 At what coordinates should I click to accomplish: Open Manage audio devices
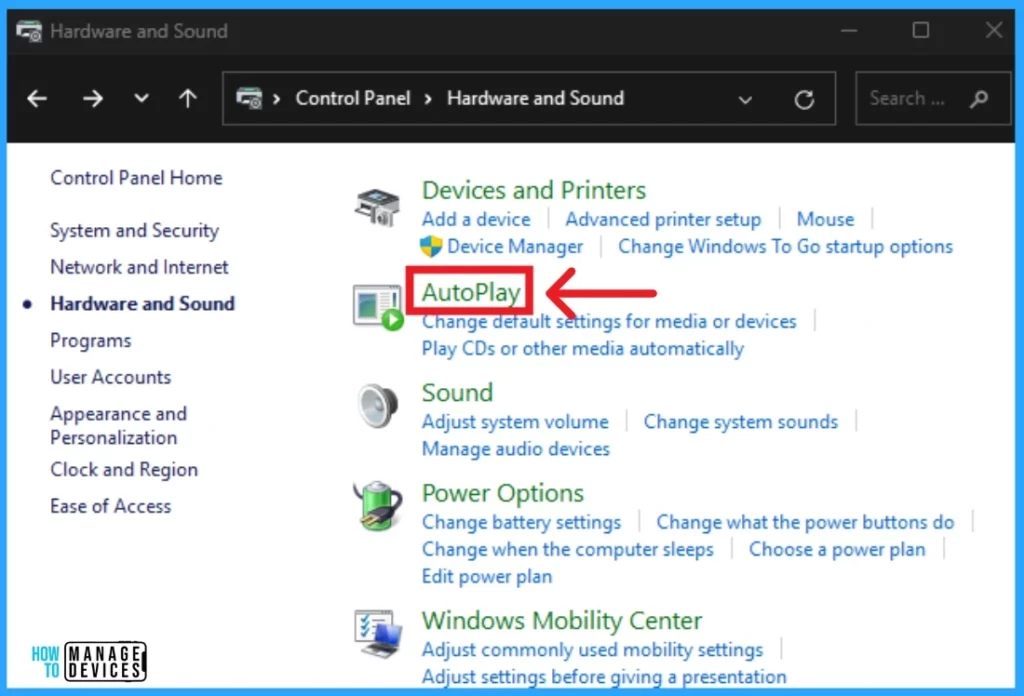(515, 449)
